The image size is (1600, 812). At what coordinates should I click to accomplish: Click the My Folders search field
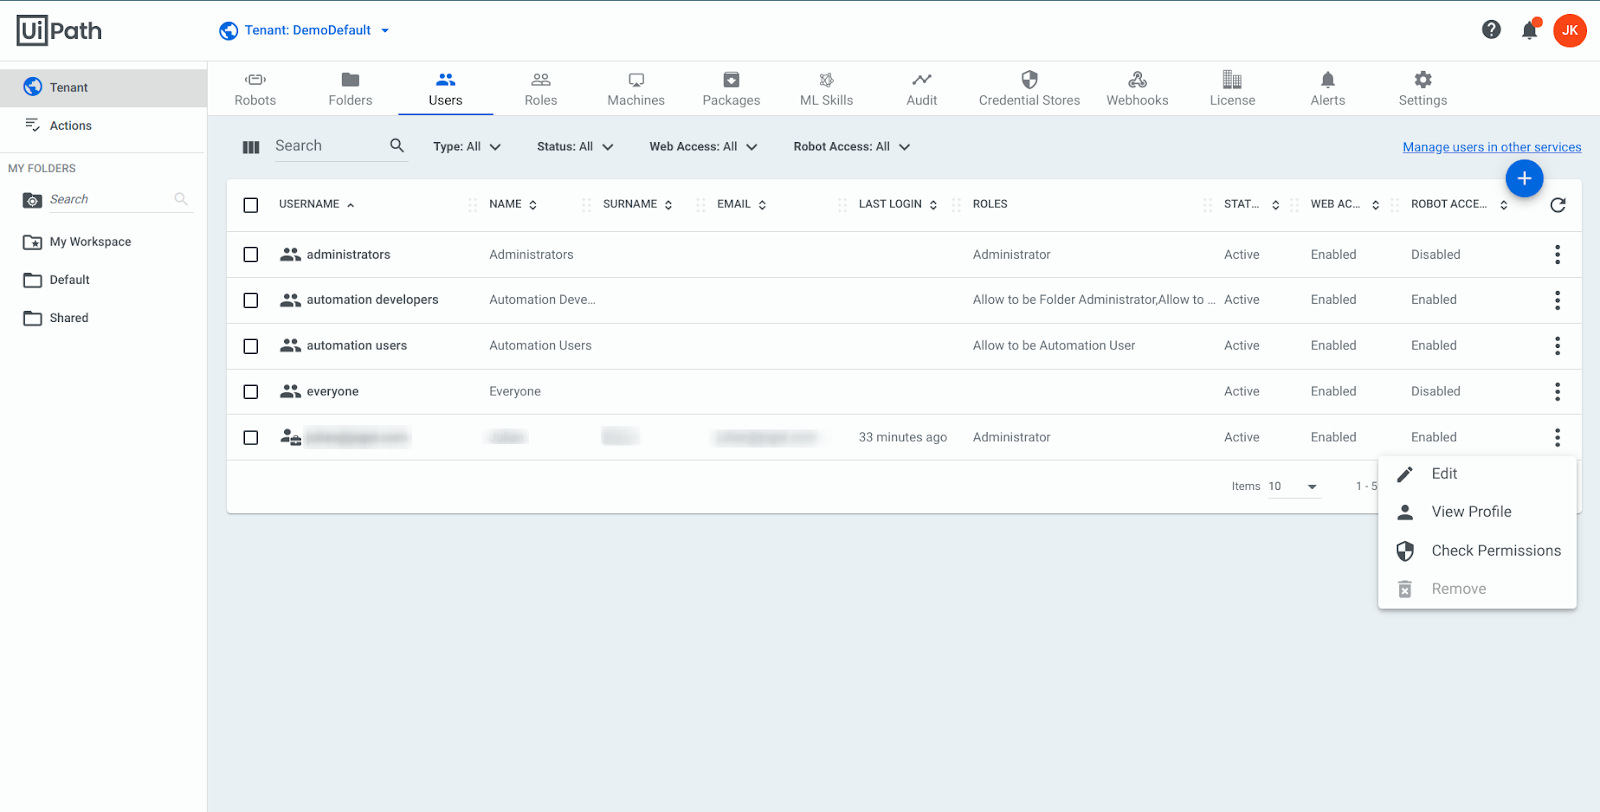(110, 199)
